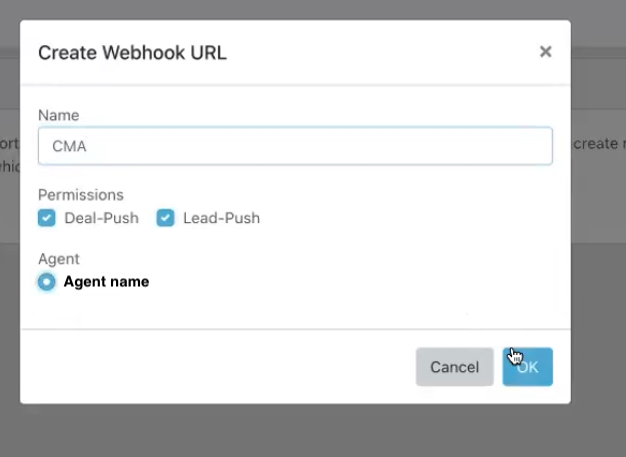Click the dimmed page text left of dialog
This screenshot has width=626, height=457.
point(9,144)
